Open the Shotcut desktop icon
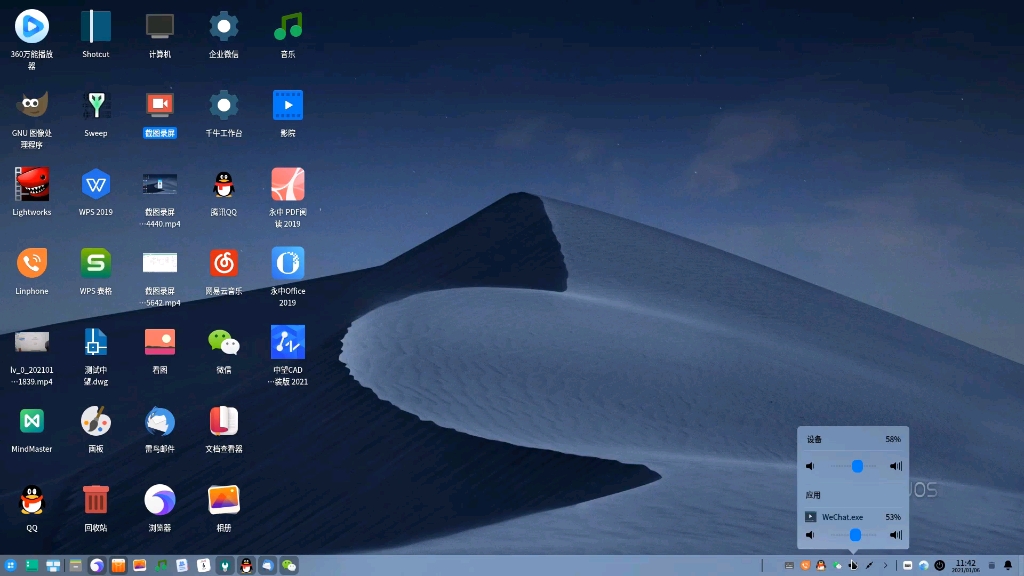The image size is (1024, 576). (x=96, y=27)
